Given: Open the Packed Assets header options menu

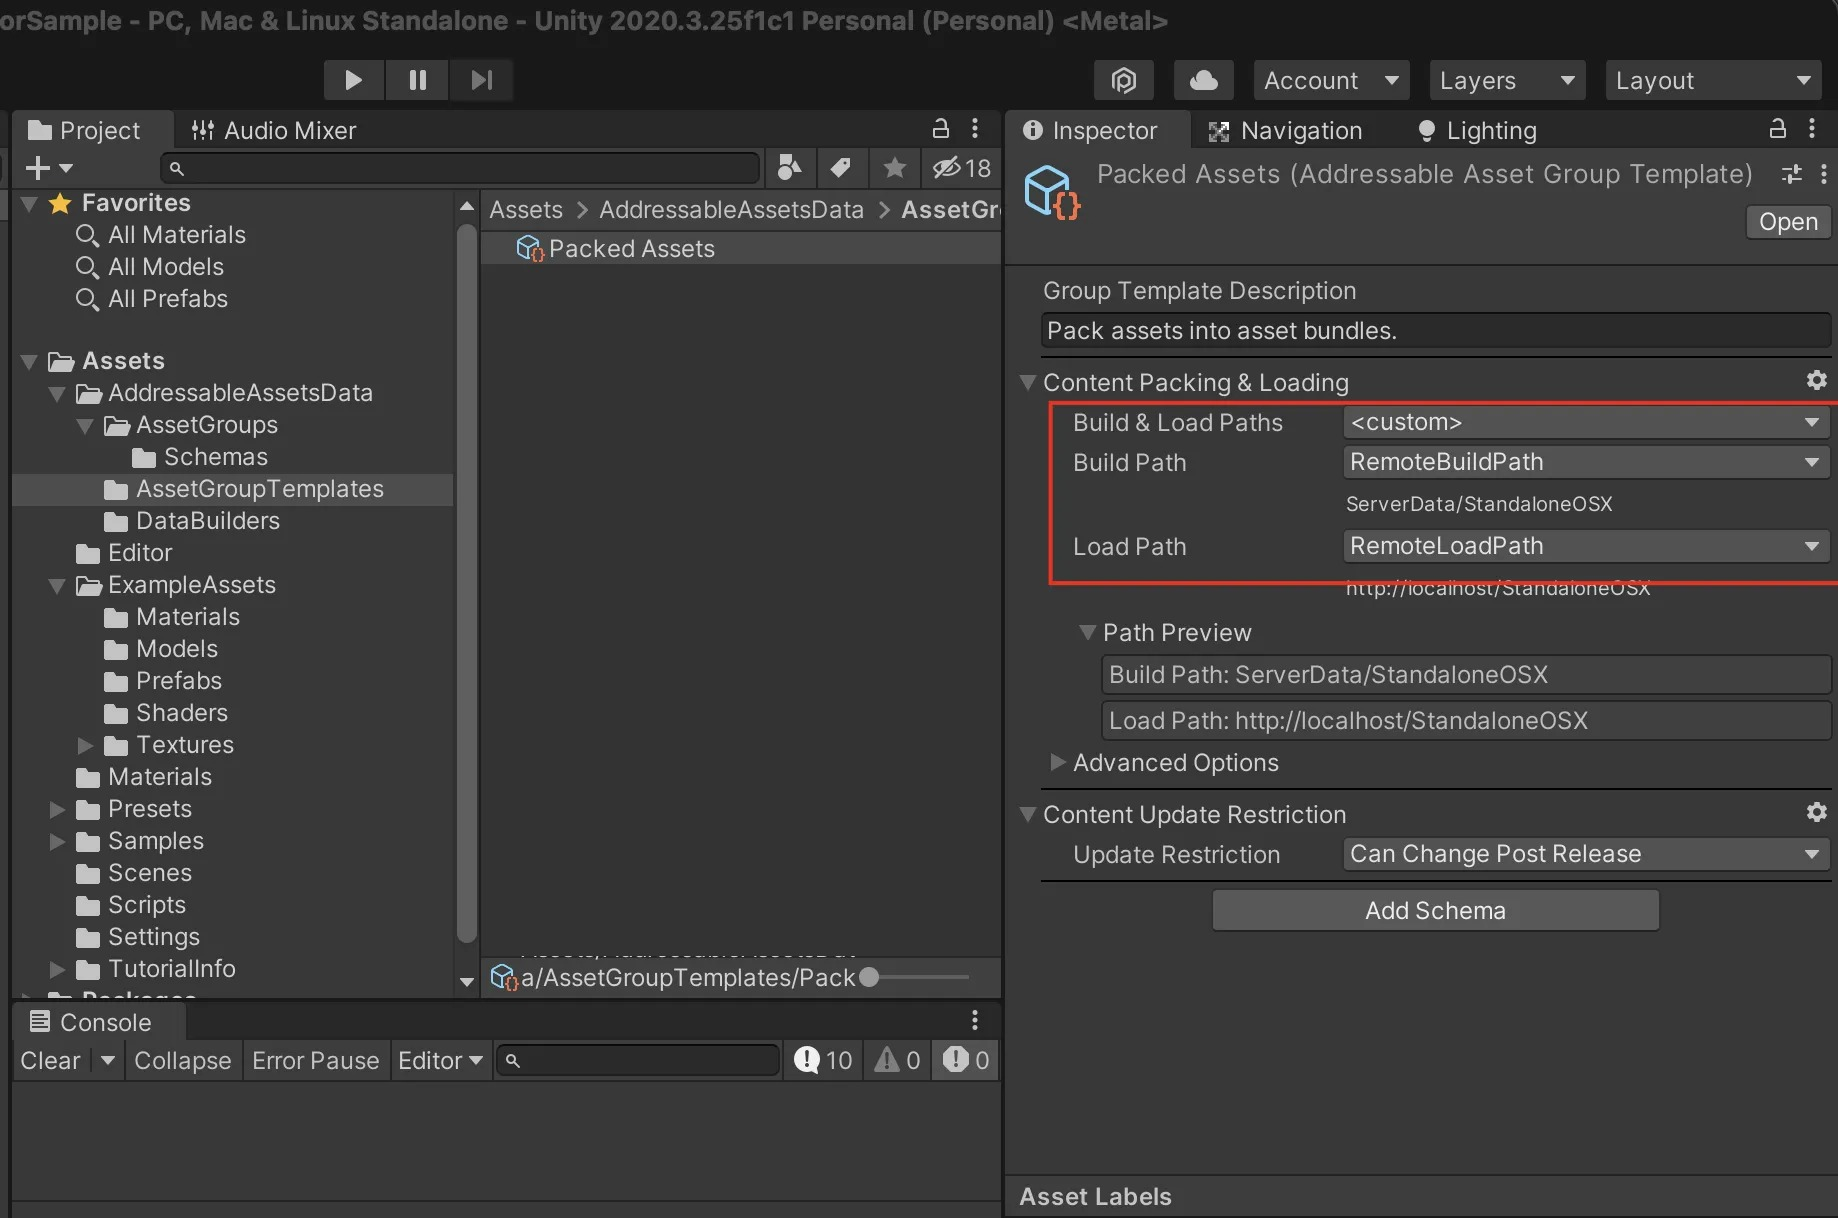Looking at the screenshot, I should pos(1824,174).
